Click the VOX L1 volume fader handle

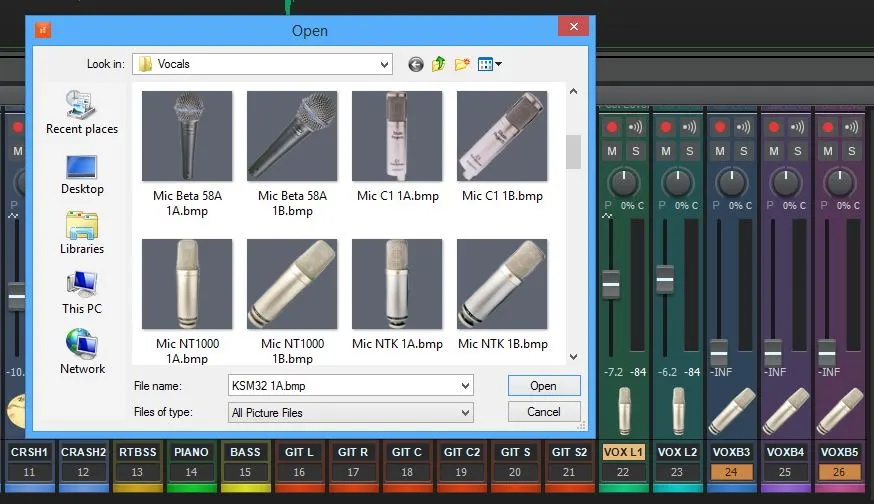(611, 285)
